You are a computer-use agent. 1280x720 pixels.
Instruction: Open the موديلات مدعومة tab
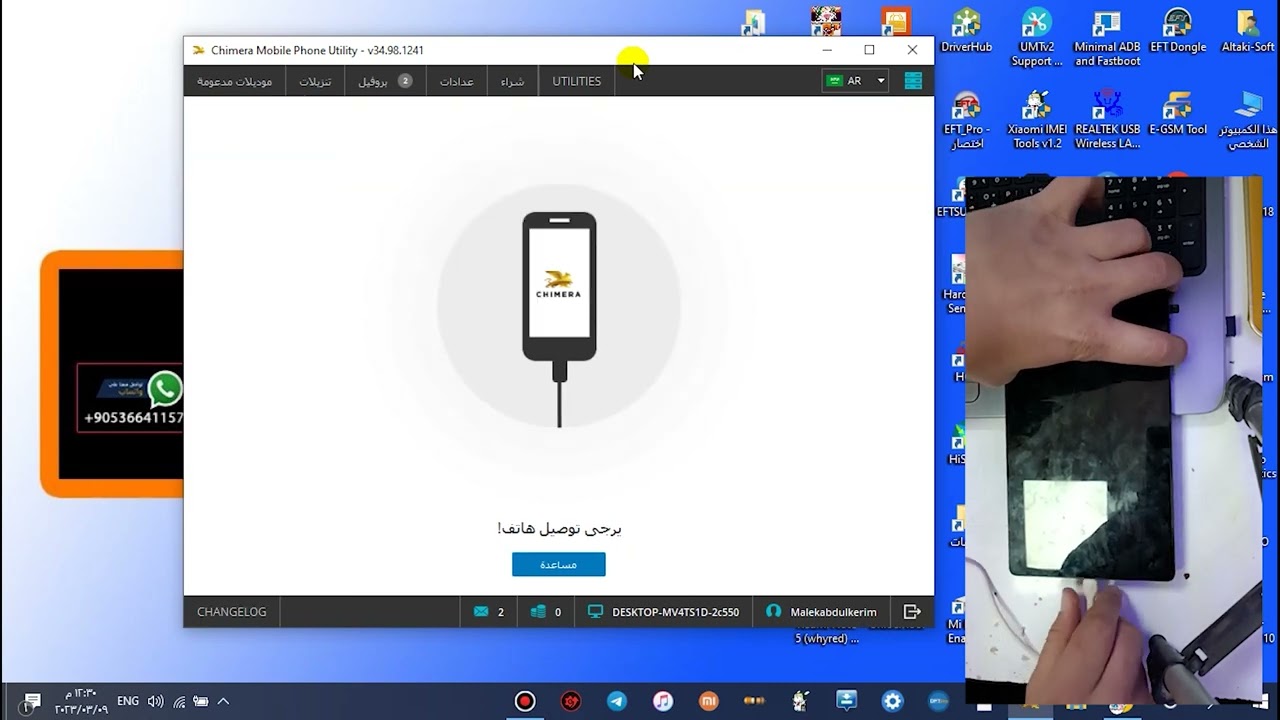(235, 81)
